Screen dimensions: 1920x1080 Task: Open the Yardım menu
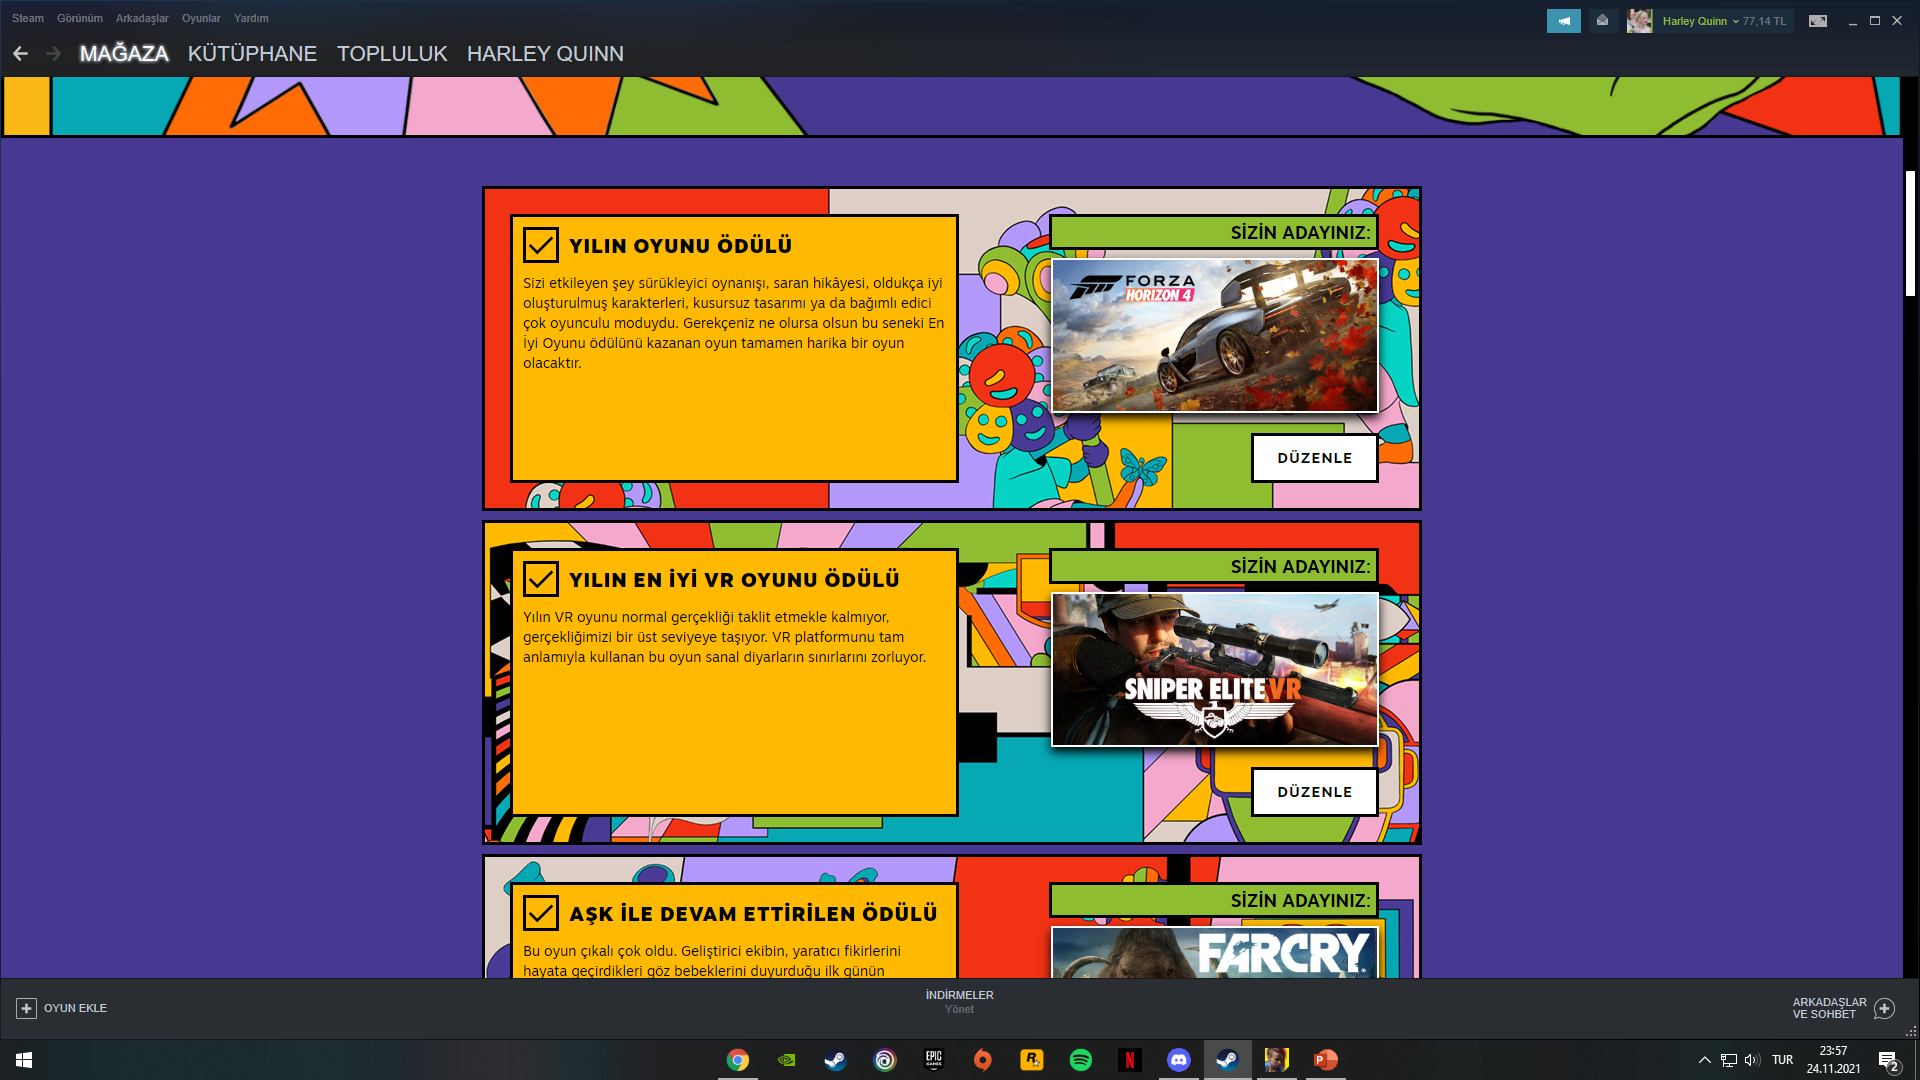click(x=251, y=18)
